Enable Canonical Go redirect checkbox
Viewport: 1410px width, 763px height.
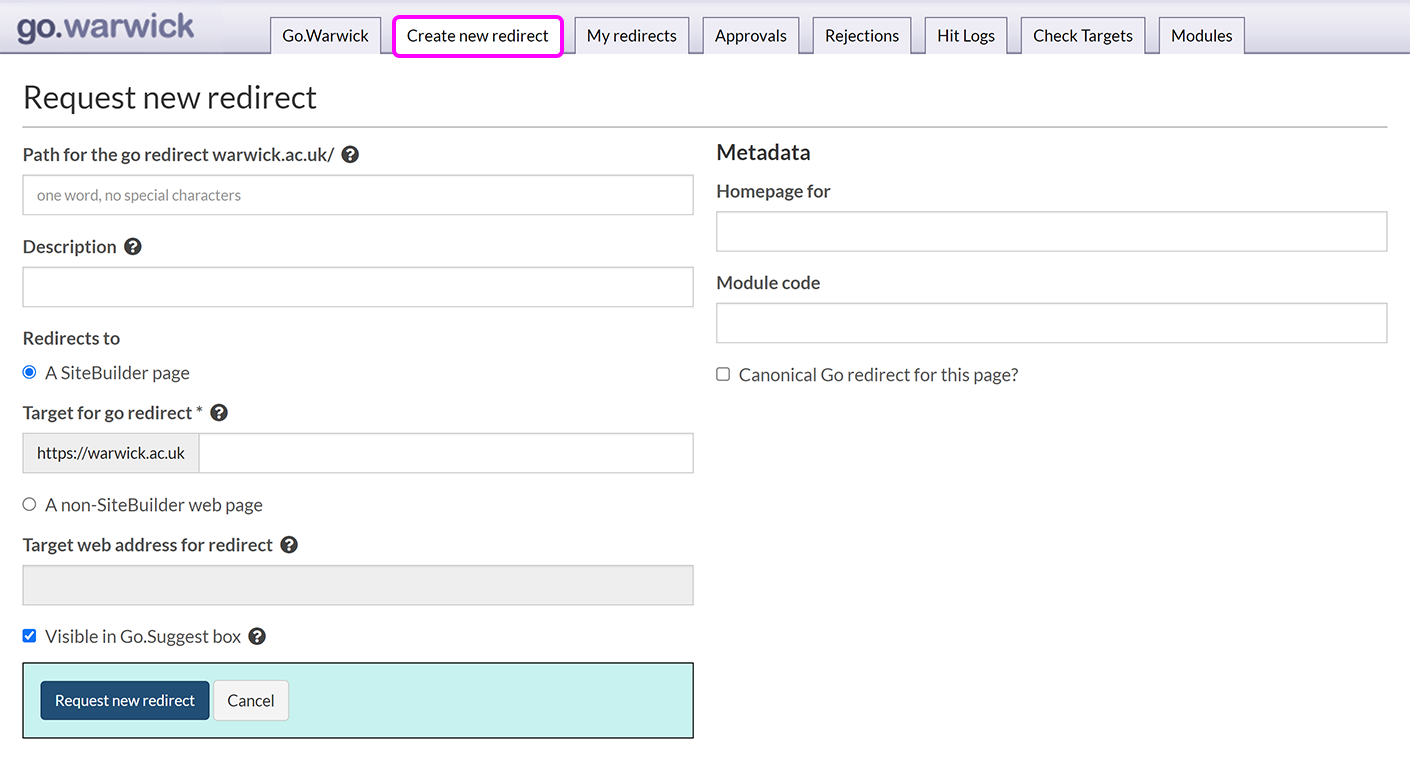[x=723, y=375]
